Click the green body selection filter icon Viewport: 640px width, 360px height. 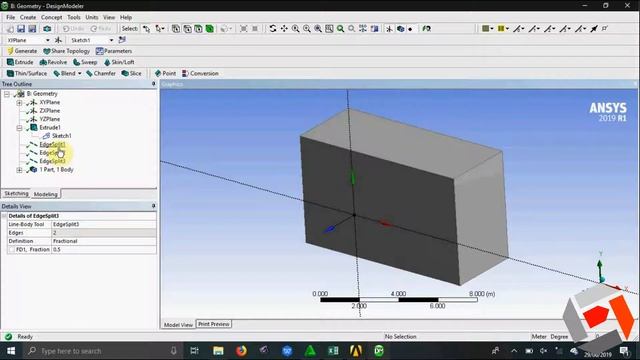pos(209,29)
